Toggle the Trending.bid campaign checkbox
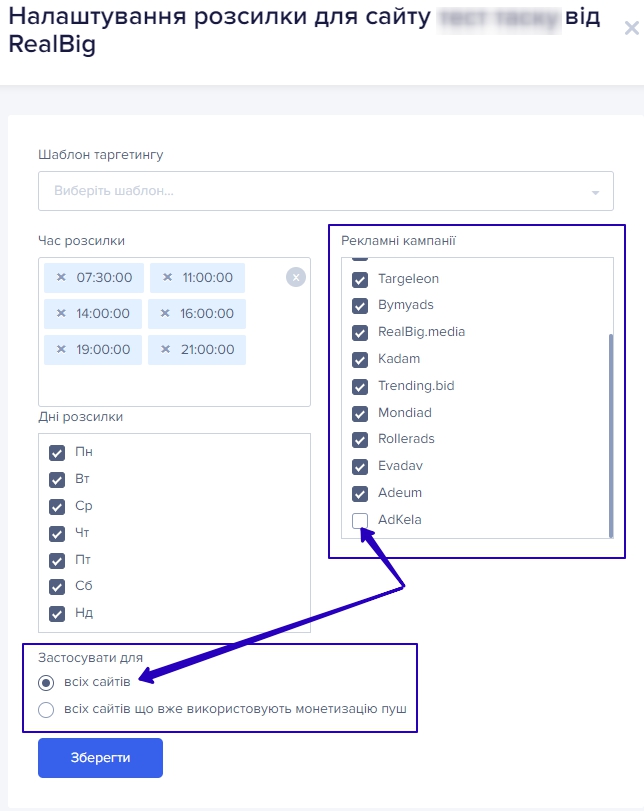 pyautogui.click(x=360, y=386)
